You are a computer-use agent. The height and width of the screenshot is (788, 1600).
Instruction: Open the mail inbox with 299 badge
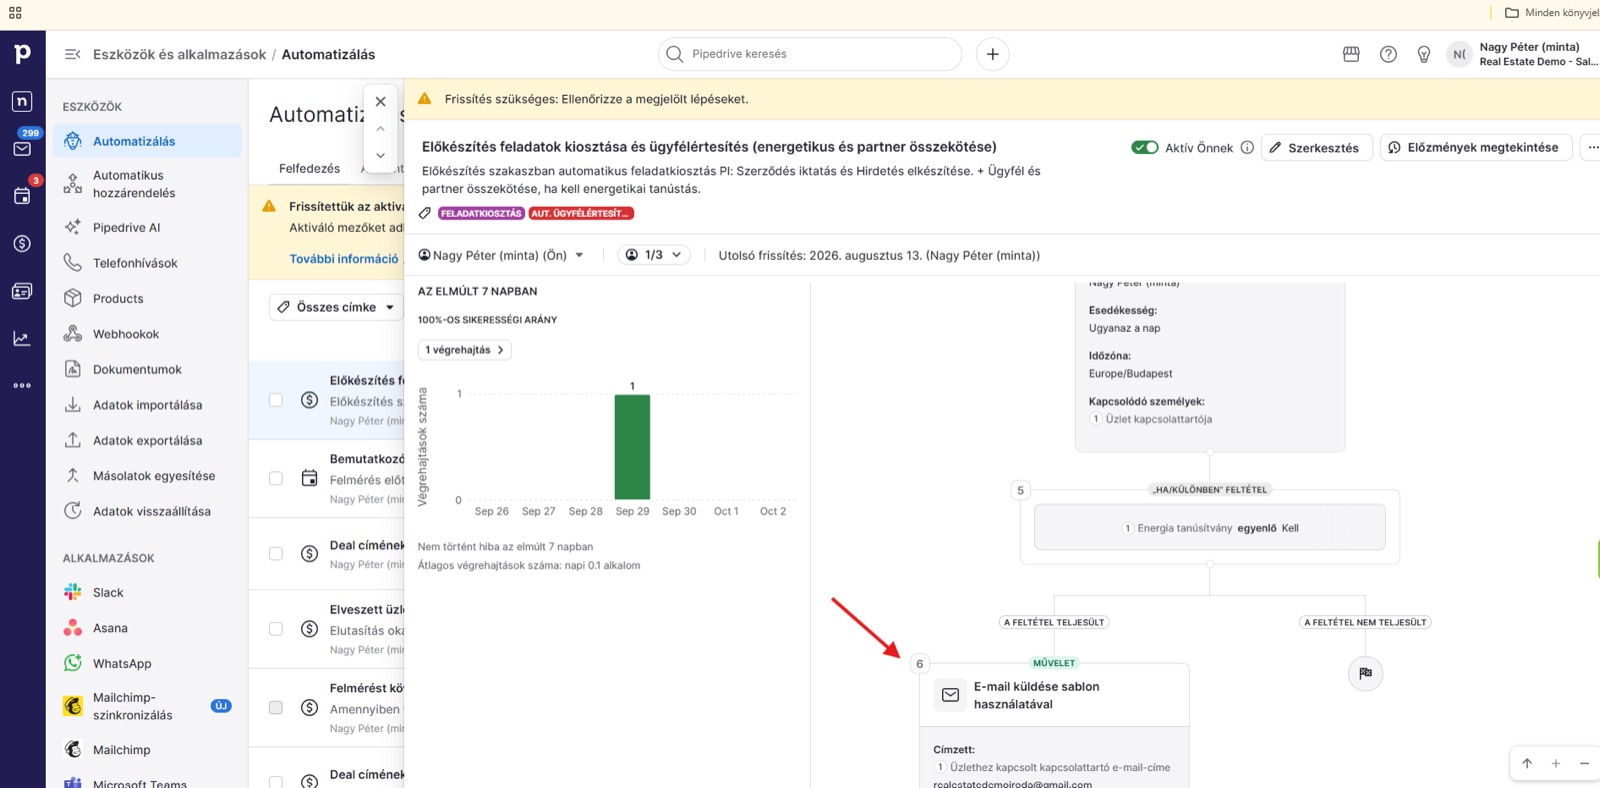pyautogui.click(x=22, y=149)
